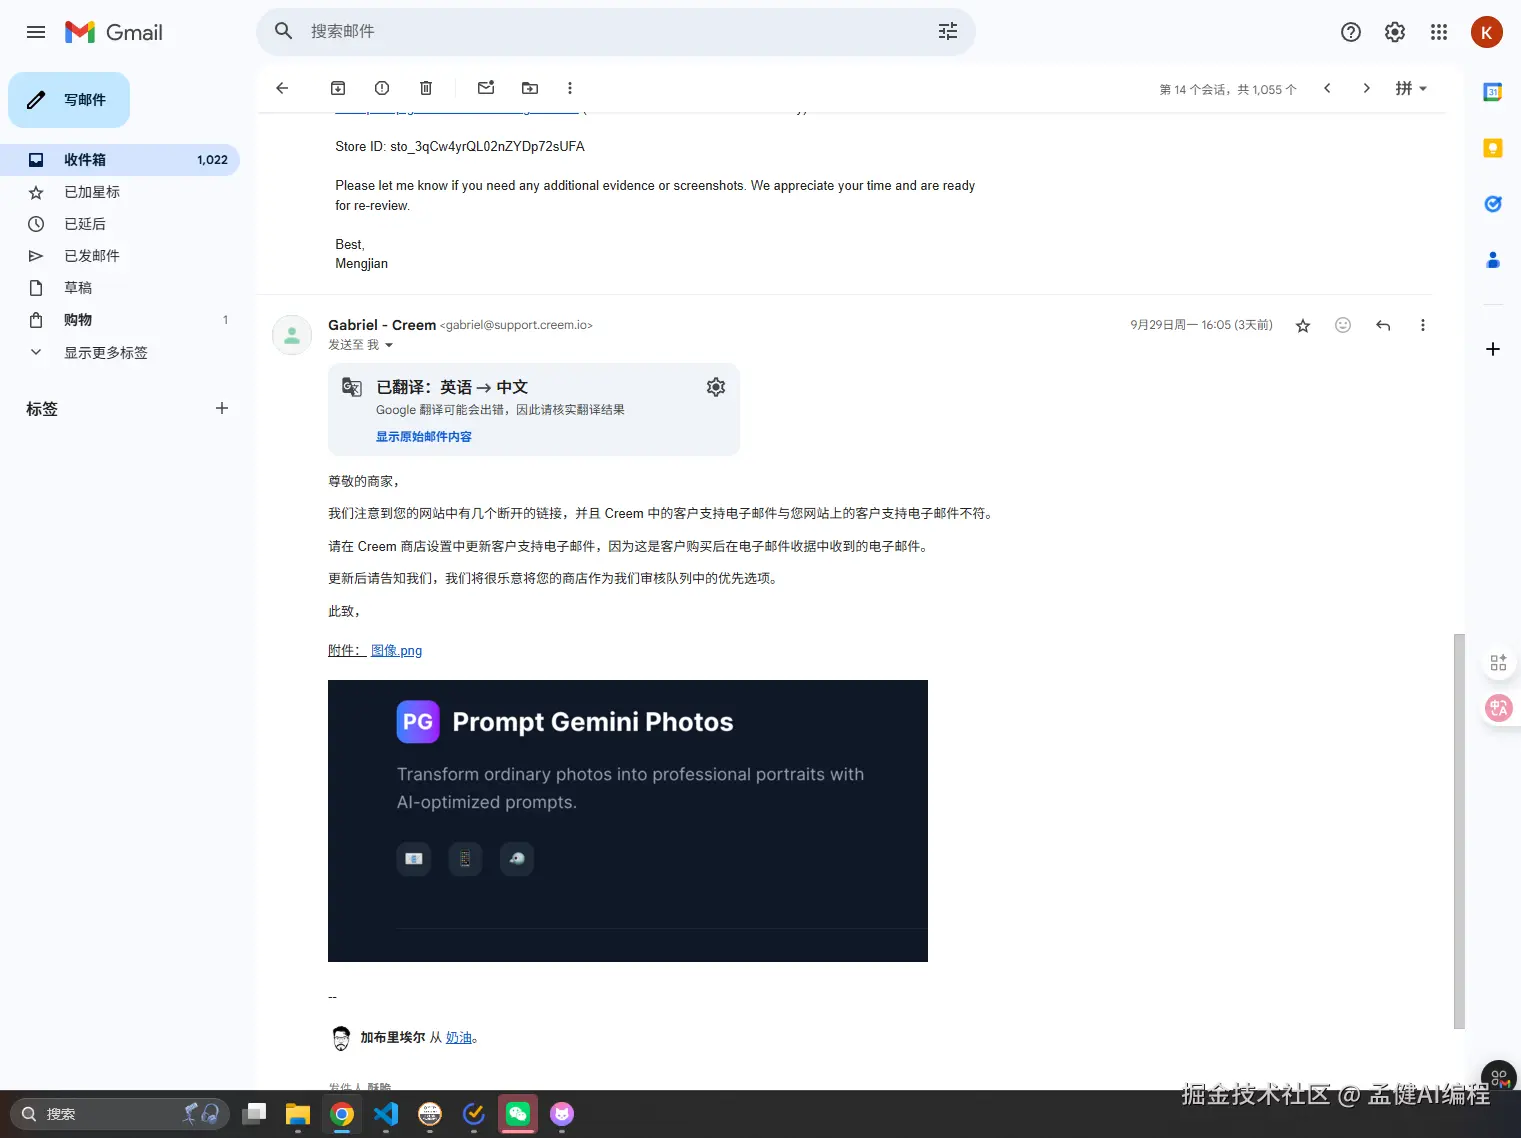Image resolution: width=1521 pixels, height=1138 pixels.
Task: Open the Google apps grid
Action: 1439,32
